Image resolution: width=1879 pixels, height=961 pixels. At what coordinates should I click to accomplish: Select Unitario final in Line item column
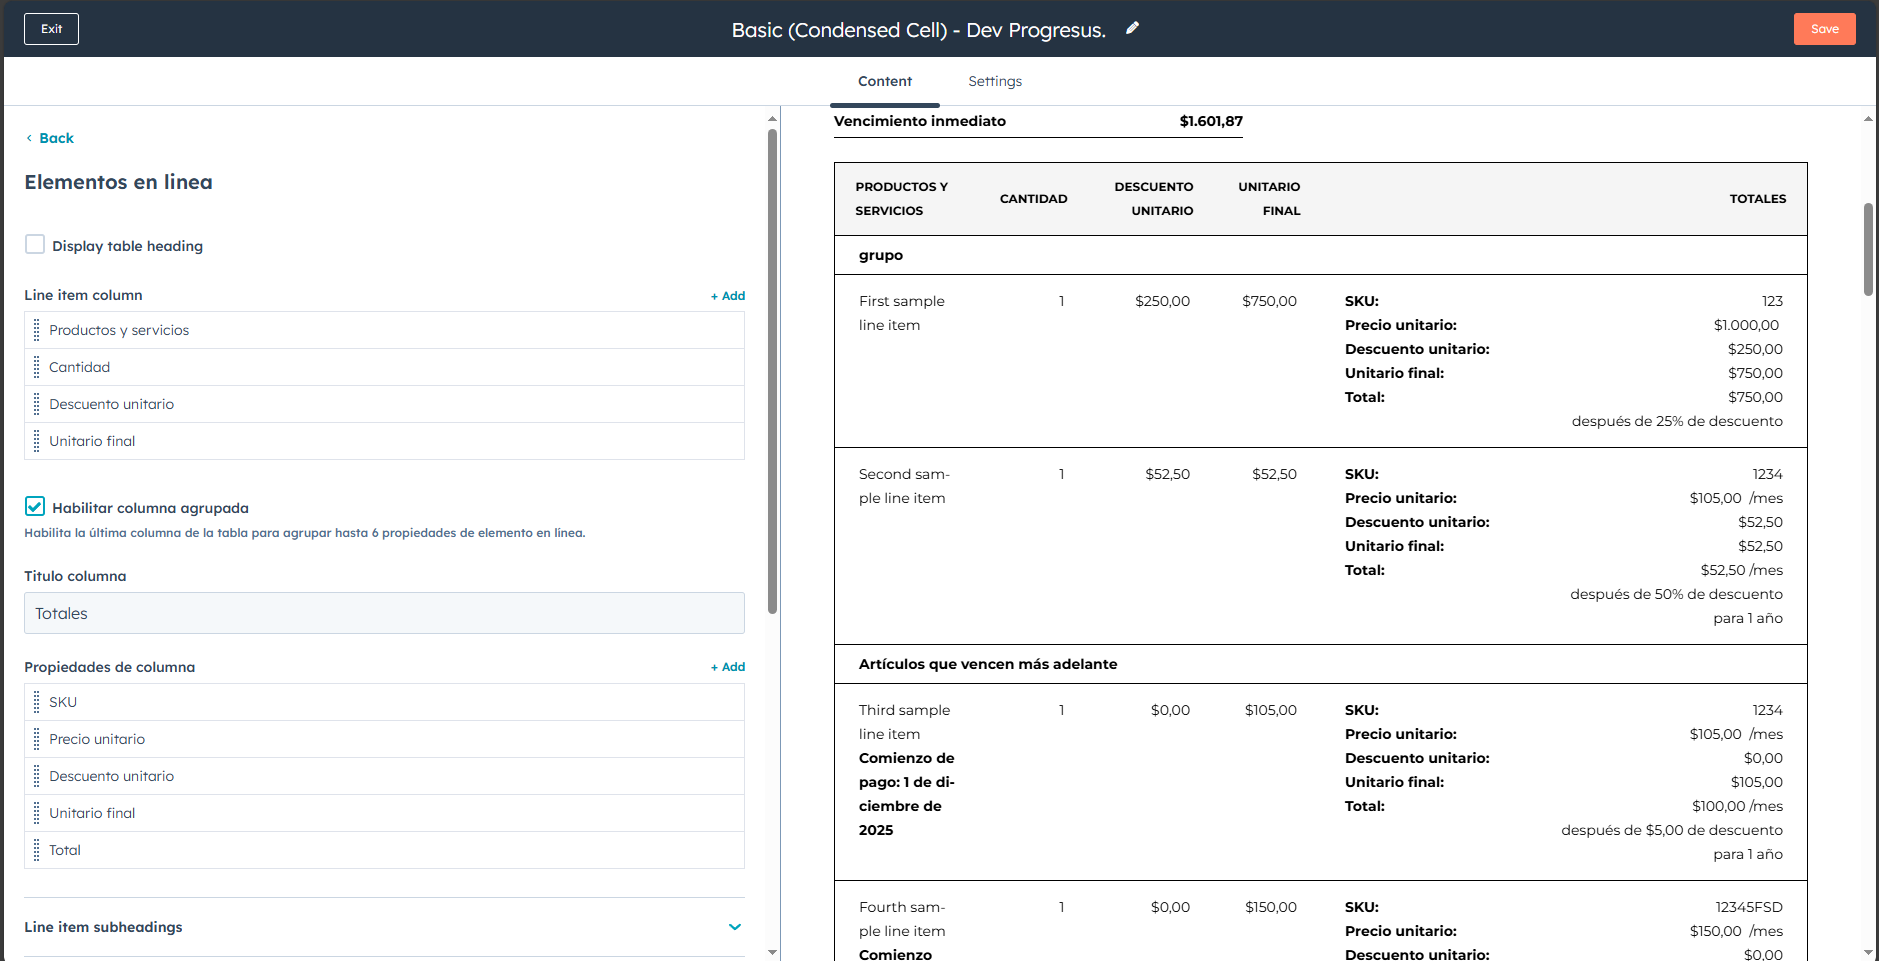click(384, 441)
